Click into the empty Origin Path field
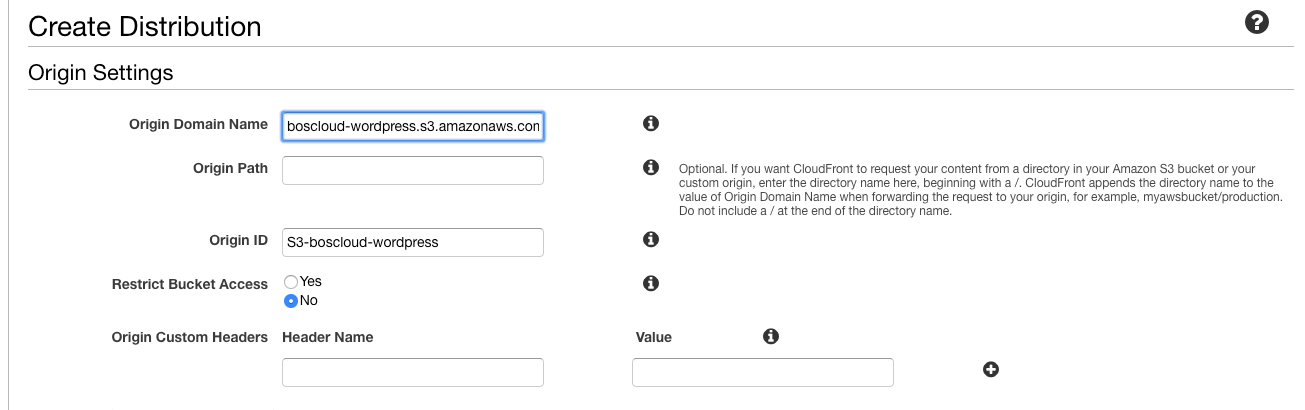This screenshot has height=410, width=1305. pyautogui.click(x=413, y=170)
